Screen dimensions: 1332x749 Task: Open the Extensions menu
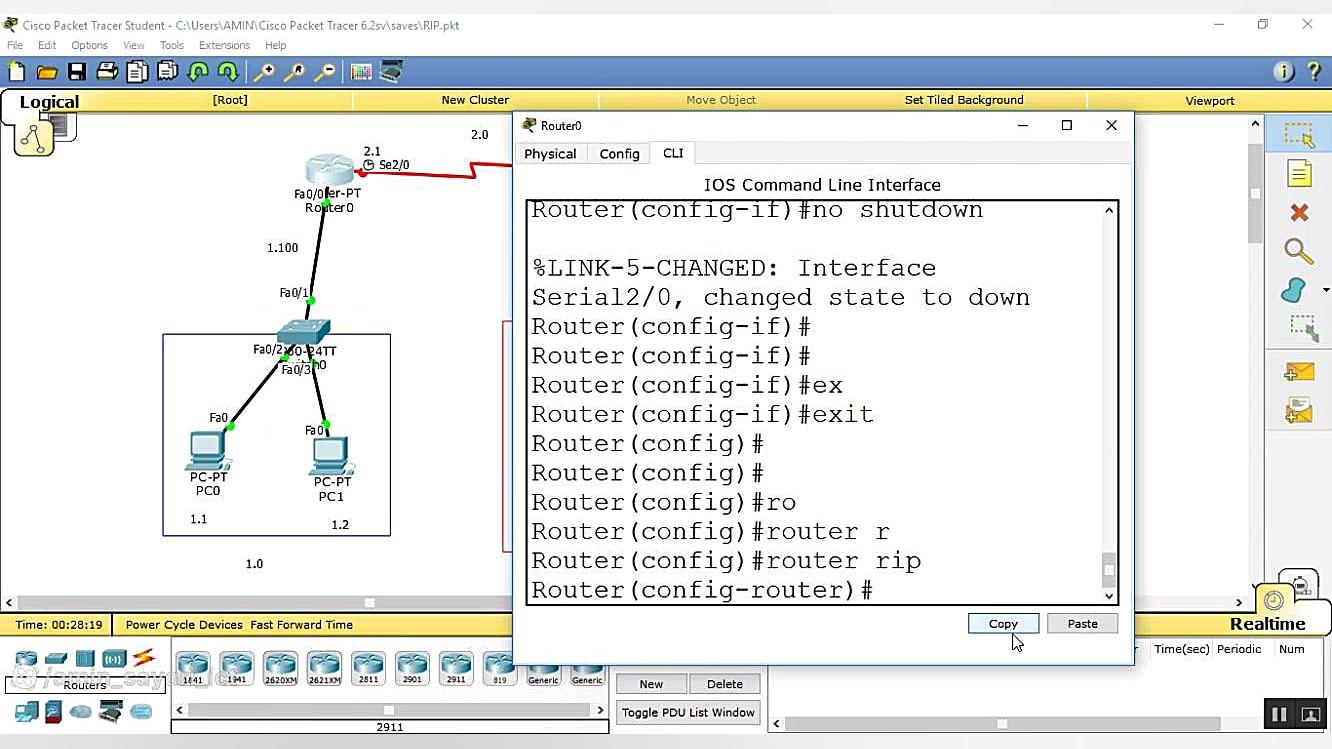click(x=224, y=45)
